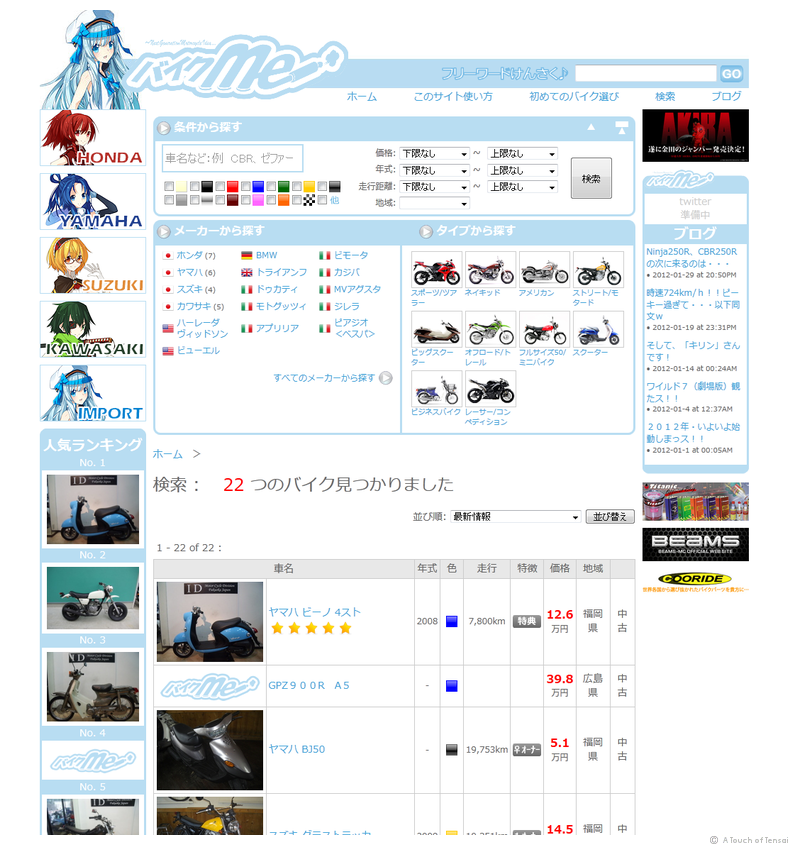
Task: Click the black color swatch
Action: point(207,186)
